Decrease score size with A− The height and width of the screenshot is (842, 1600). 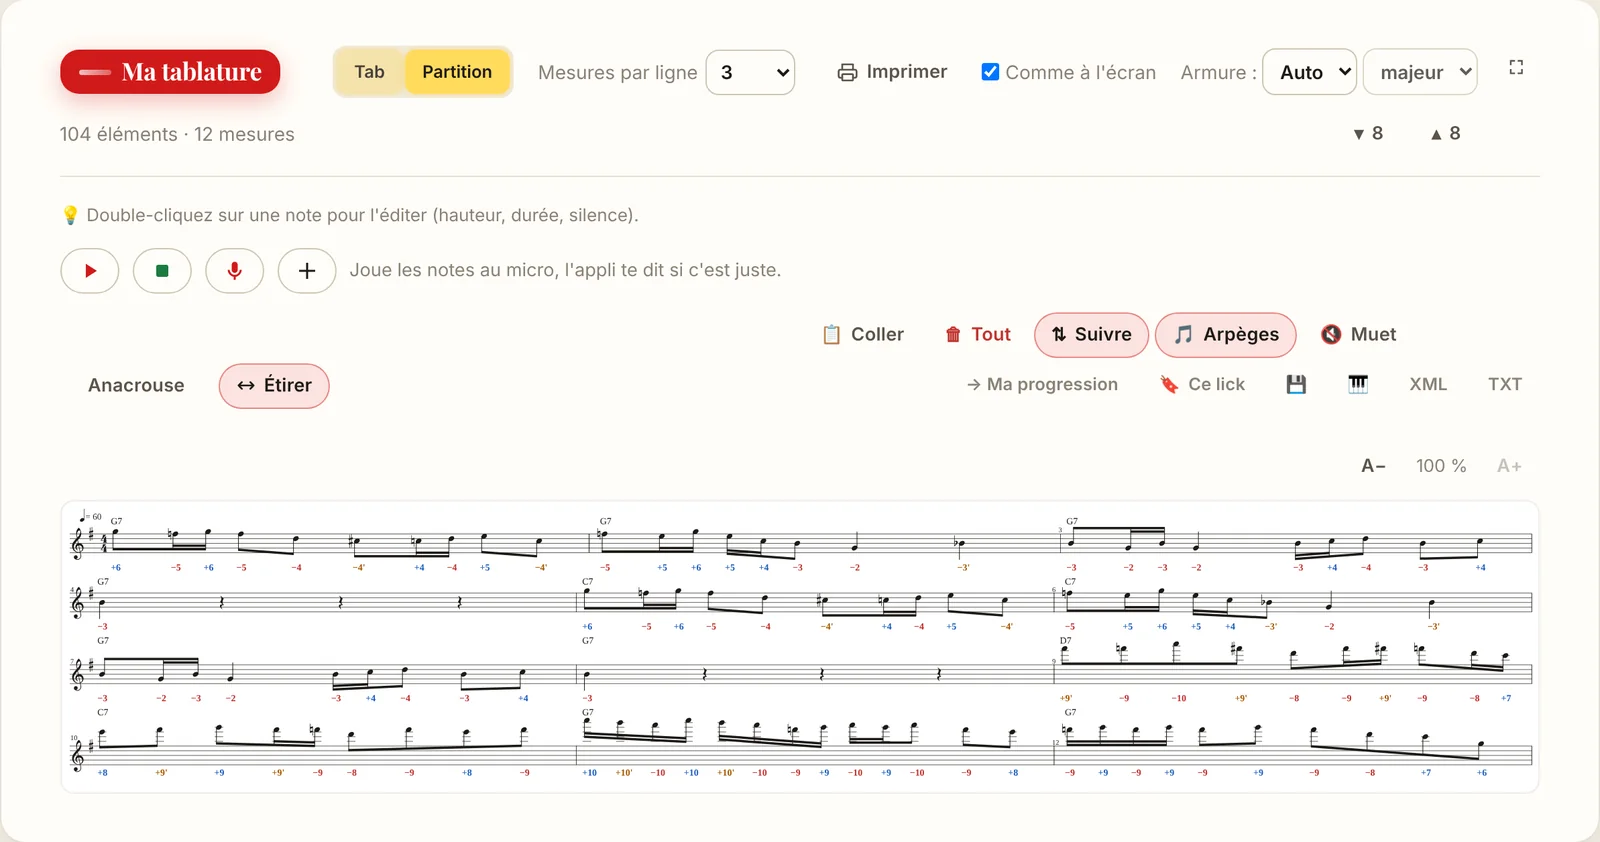[x=1373, y=466]
